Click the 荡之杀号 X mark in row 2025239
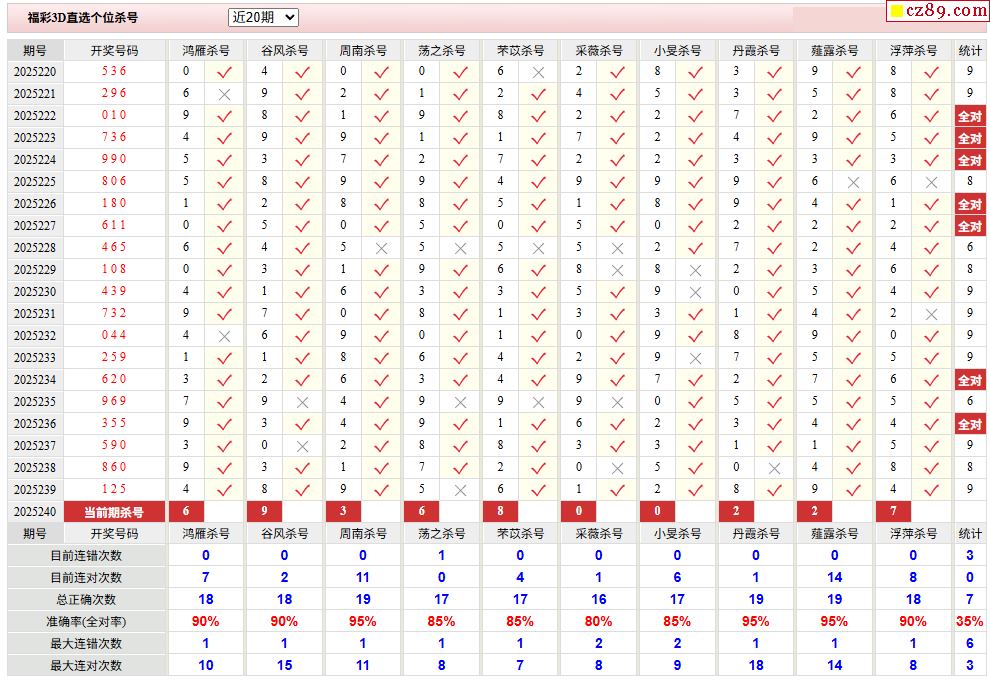This screenshot has height=680, width=990. pyautogui.click(x=460, y=491)
